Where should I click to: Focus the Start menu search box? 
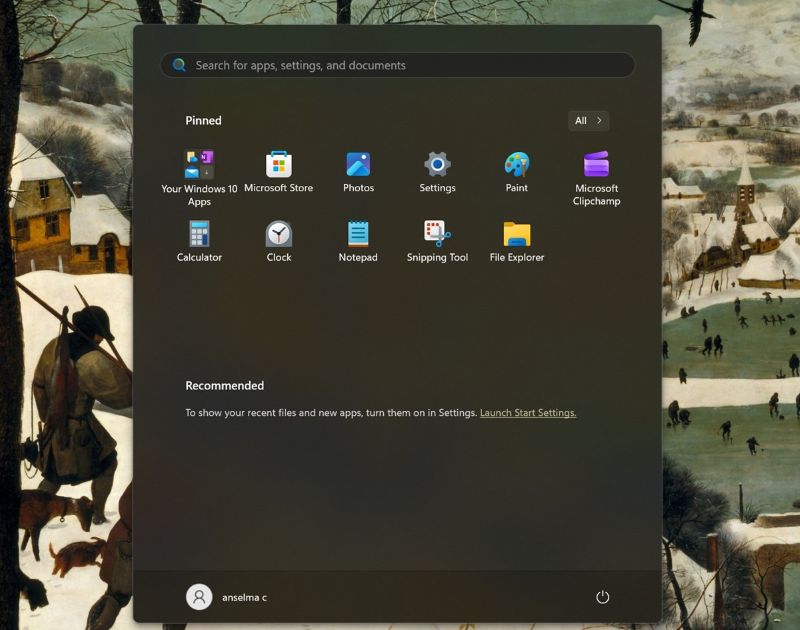pyautogui.click(x=398, y=65)
